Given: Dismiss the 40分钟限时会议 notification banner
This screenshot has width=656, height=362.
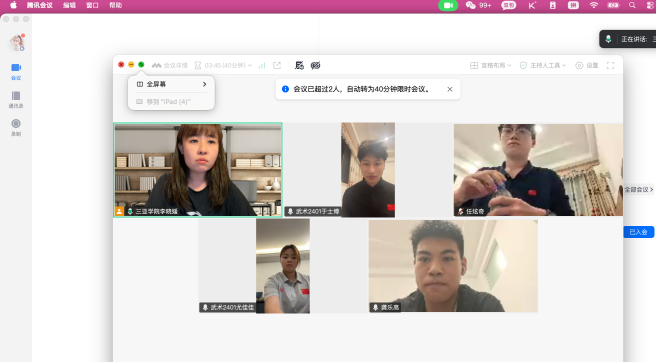Looking at the screenshot, I should click(x=450, y=89).
